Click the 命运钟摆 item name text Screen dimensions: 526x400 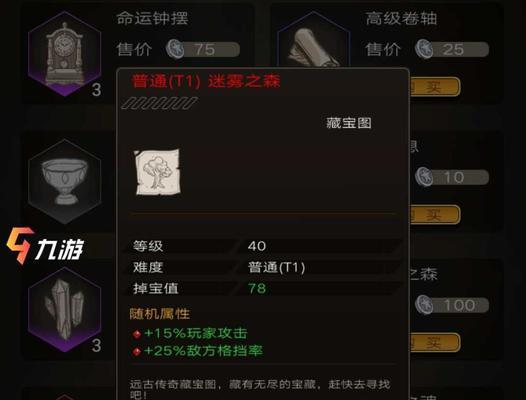(x=152, y=18)
